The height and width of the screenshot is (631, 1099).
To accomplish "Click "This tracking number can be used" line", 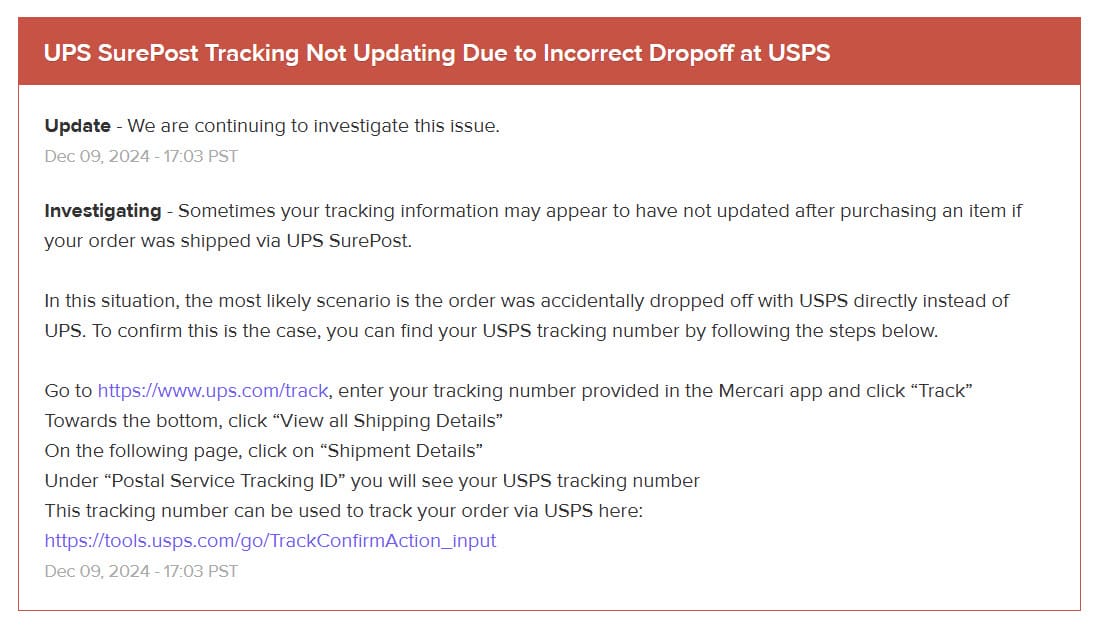I will (344, 511).
